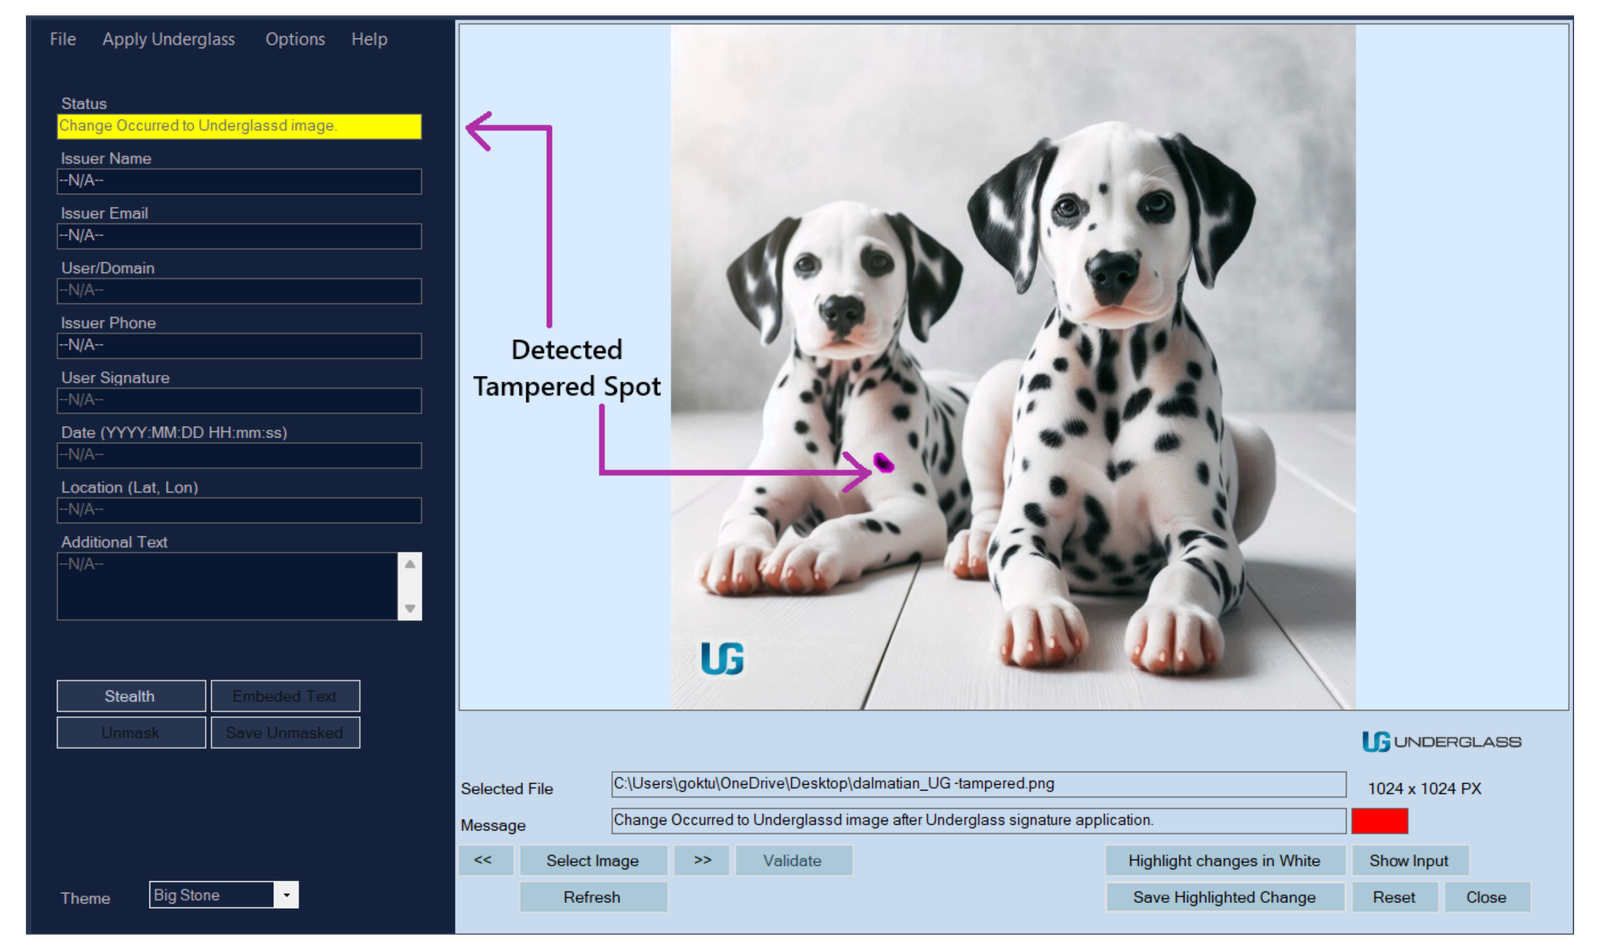The image size is (1600, 950).
Task: Click the Message text field
Action: coord(978,821)
